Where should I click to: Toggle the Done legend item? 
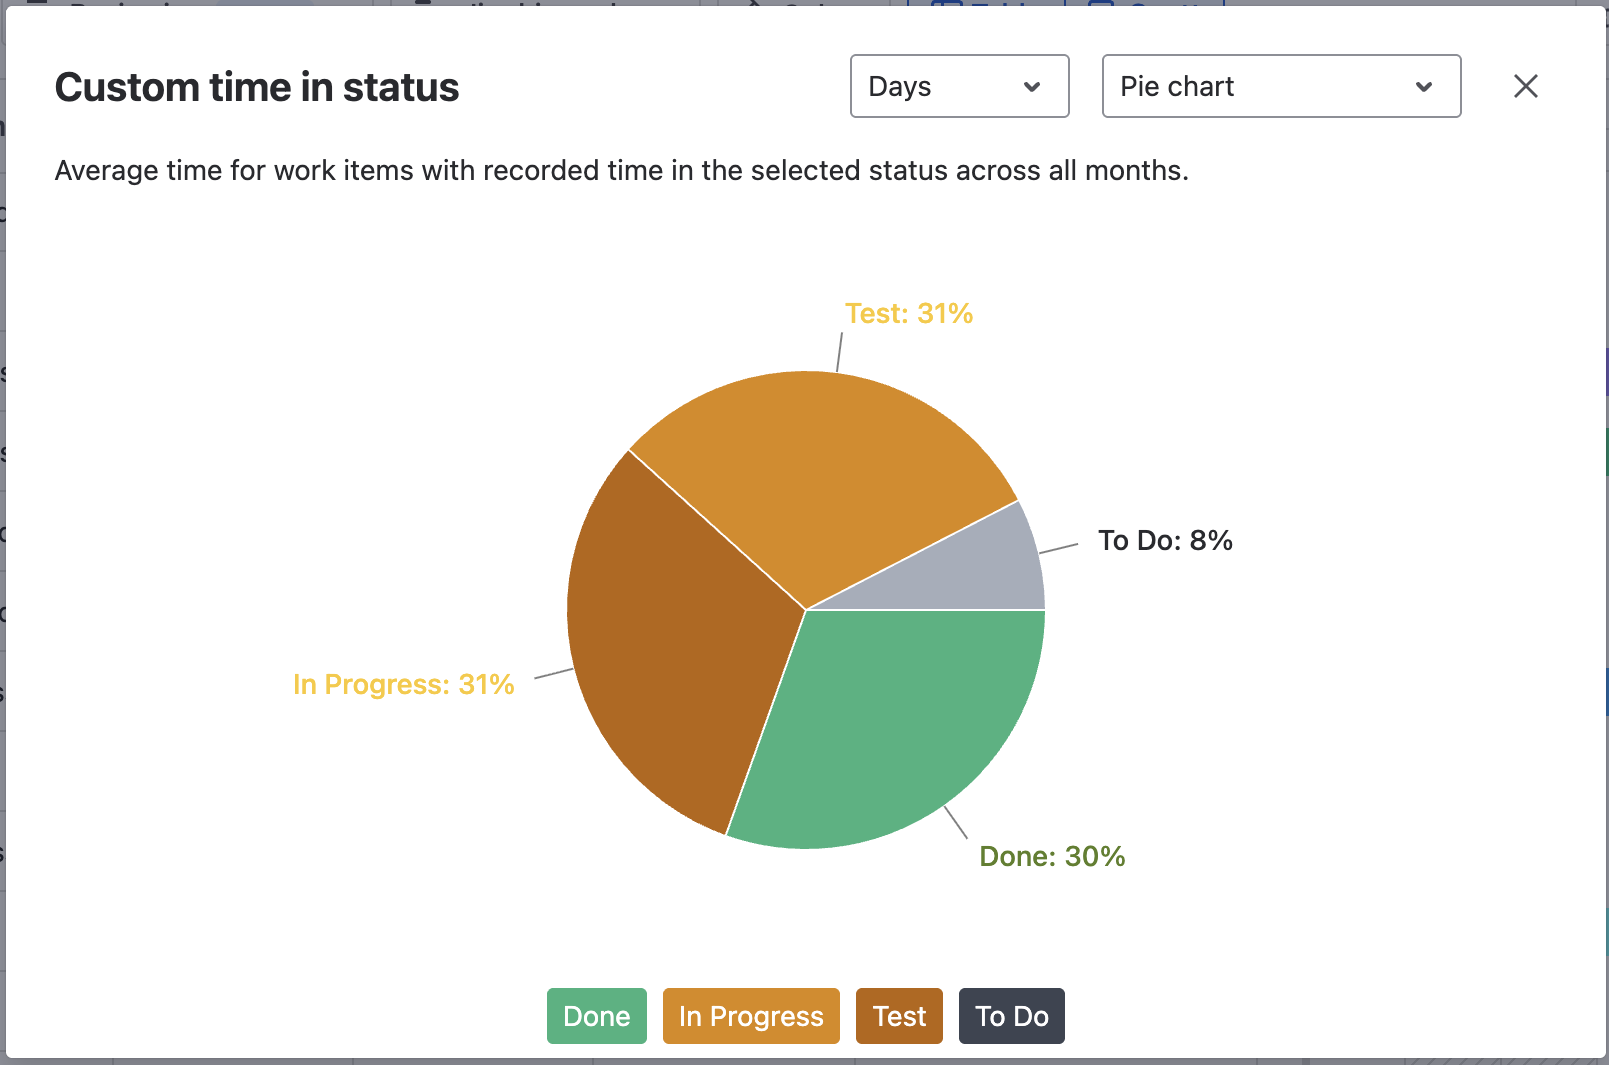pyautogui.click(x=596, y=1016)
